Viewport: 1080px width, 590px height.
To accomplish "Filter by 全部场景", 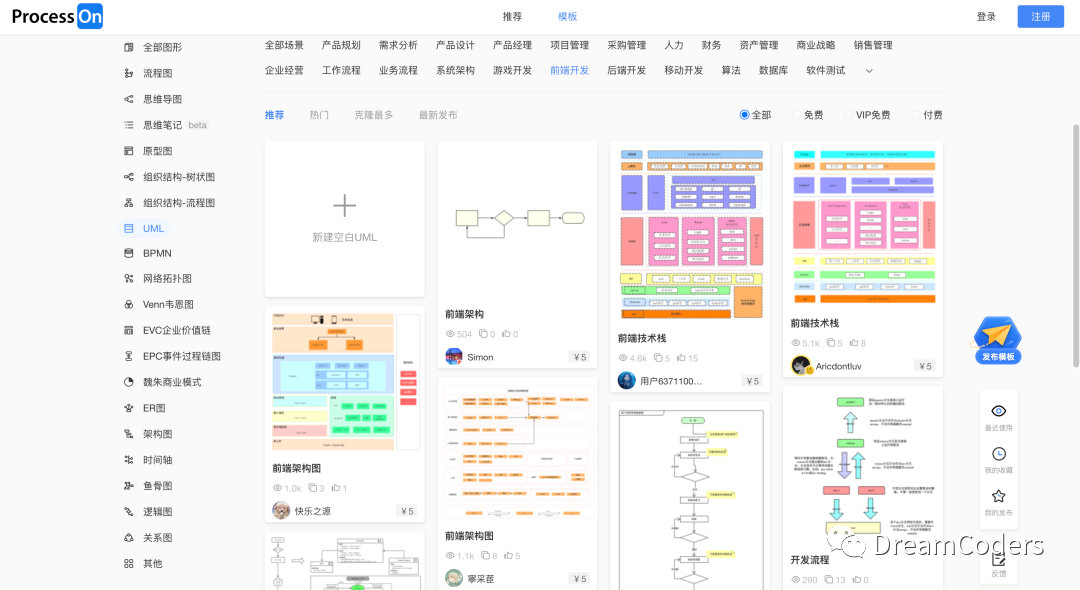I will (x=284, y=45).
